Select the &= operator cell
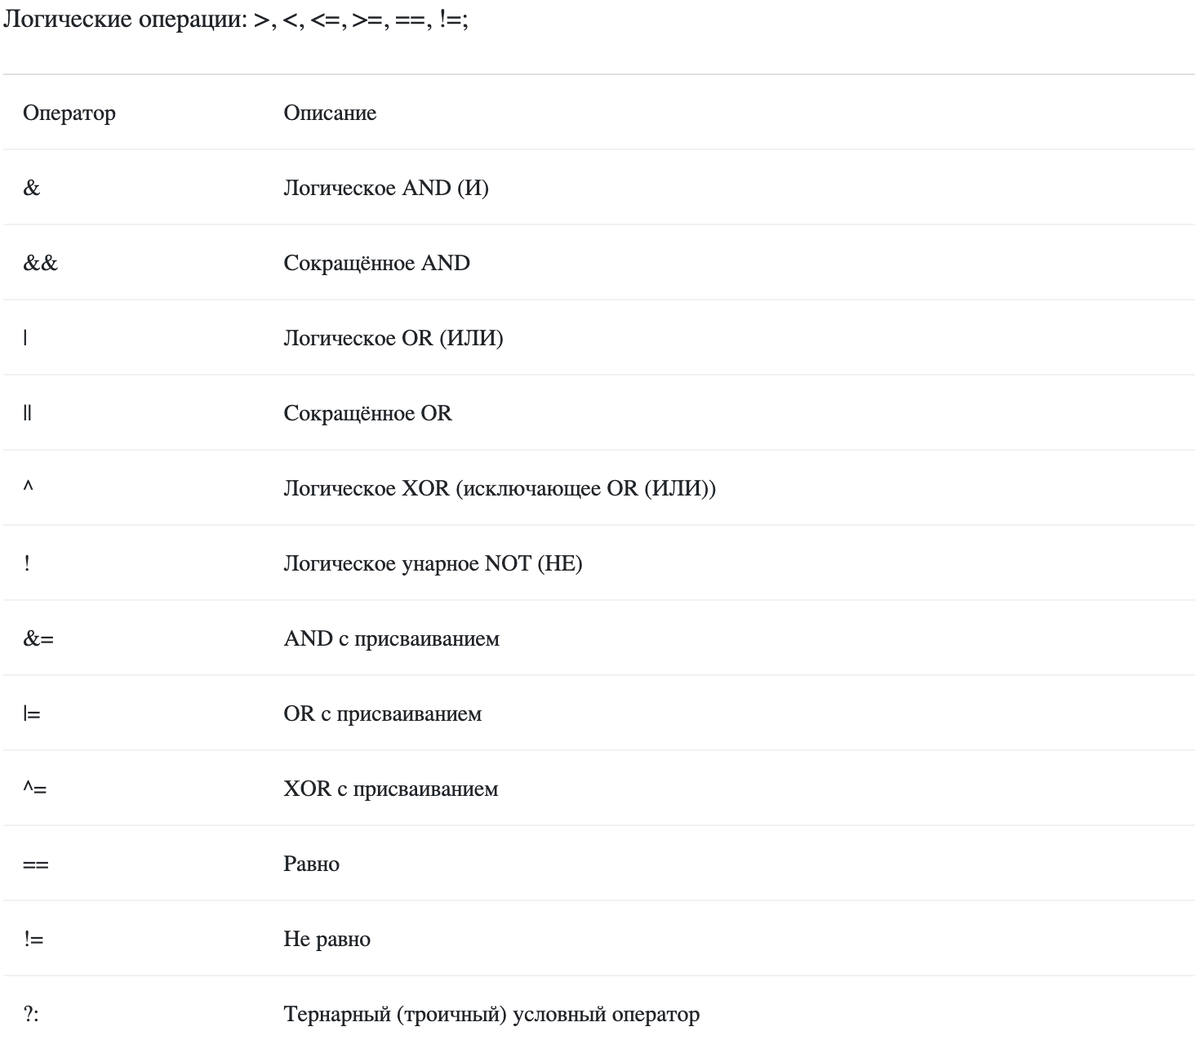The height and width of the screenshot is (1040, 1200). 39,638
